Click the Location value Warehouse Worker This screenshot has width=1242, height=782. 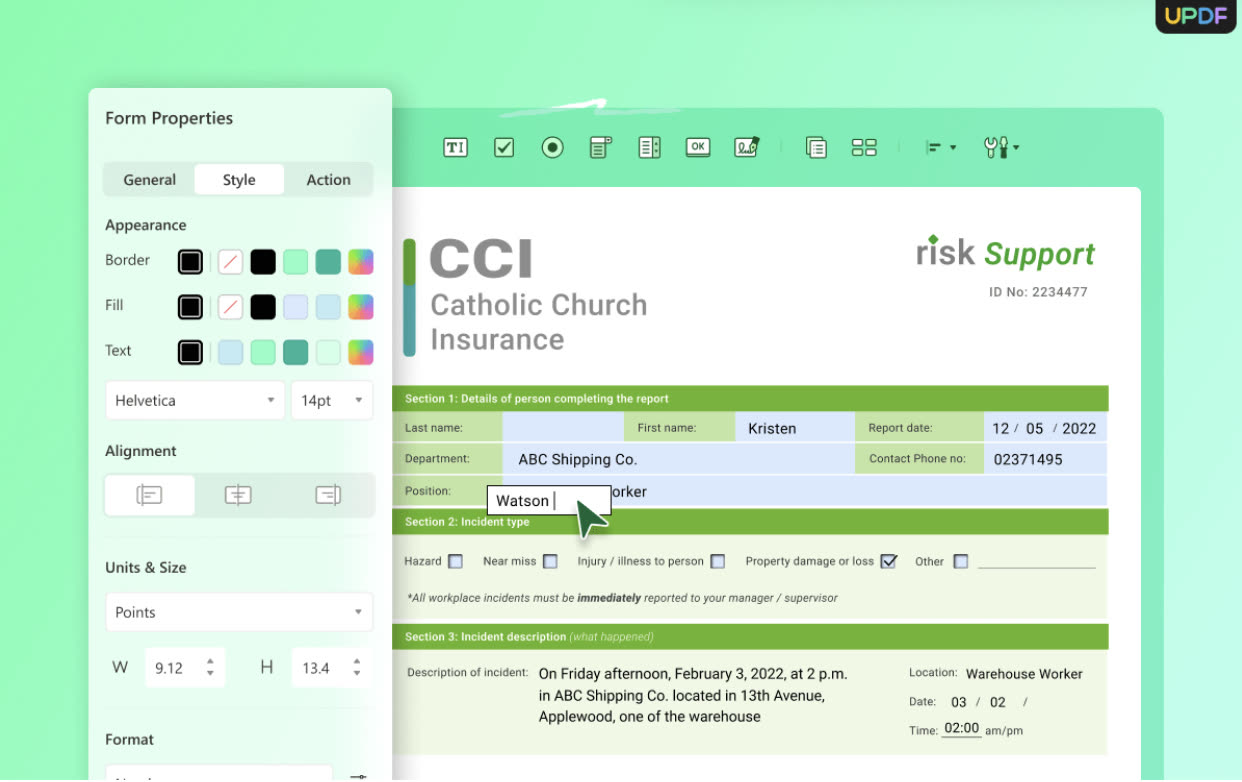tap(1024, 674)
